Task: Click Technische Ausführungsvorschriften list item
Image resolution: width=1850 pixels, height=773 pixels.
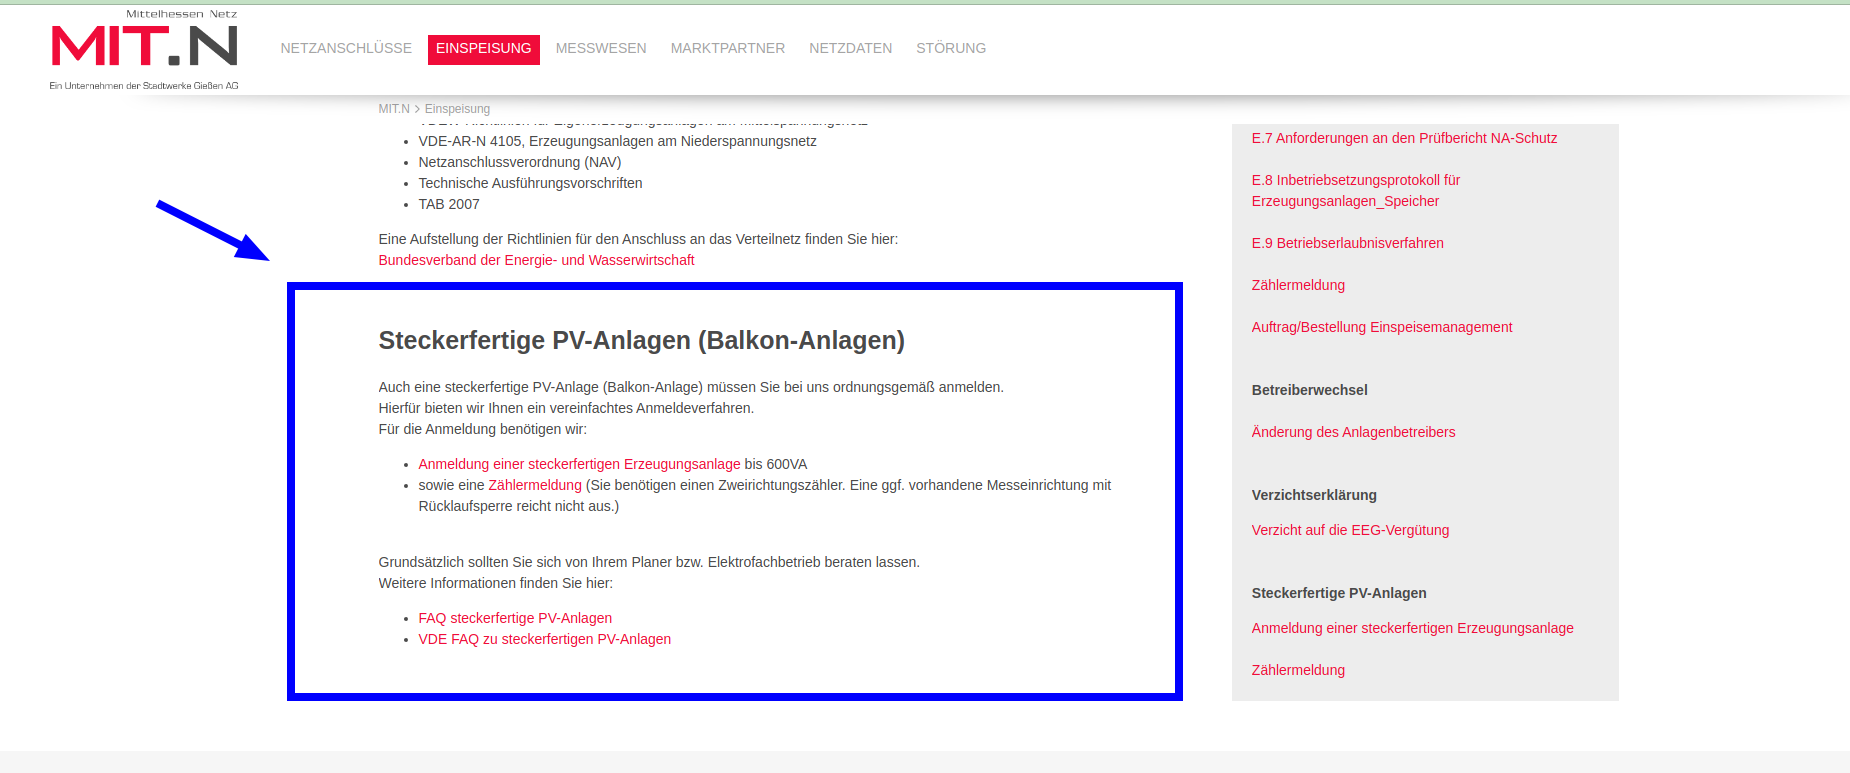Action: pyautogui.click(x=530, y=183)
